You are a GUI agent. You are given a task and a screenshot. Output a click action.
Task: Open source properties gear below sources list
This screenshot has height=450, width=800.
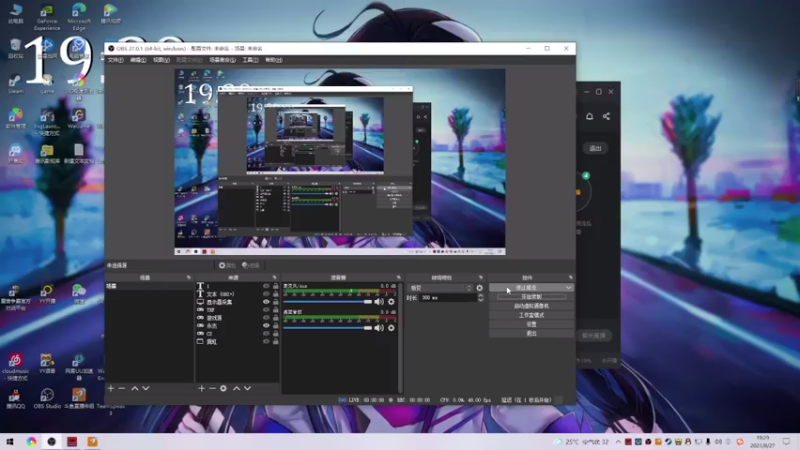(x=223, y=388)
